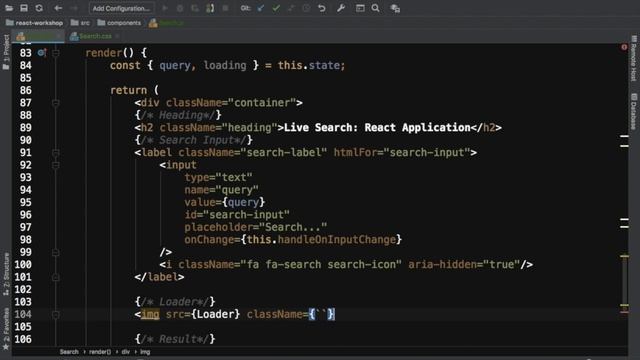The height and width of the screenshot is (360, 640).
Task: Click the Git Commit checkmark icon
Action: click(276, 8)
